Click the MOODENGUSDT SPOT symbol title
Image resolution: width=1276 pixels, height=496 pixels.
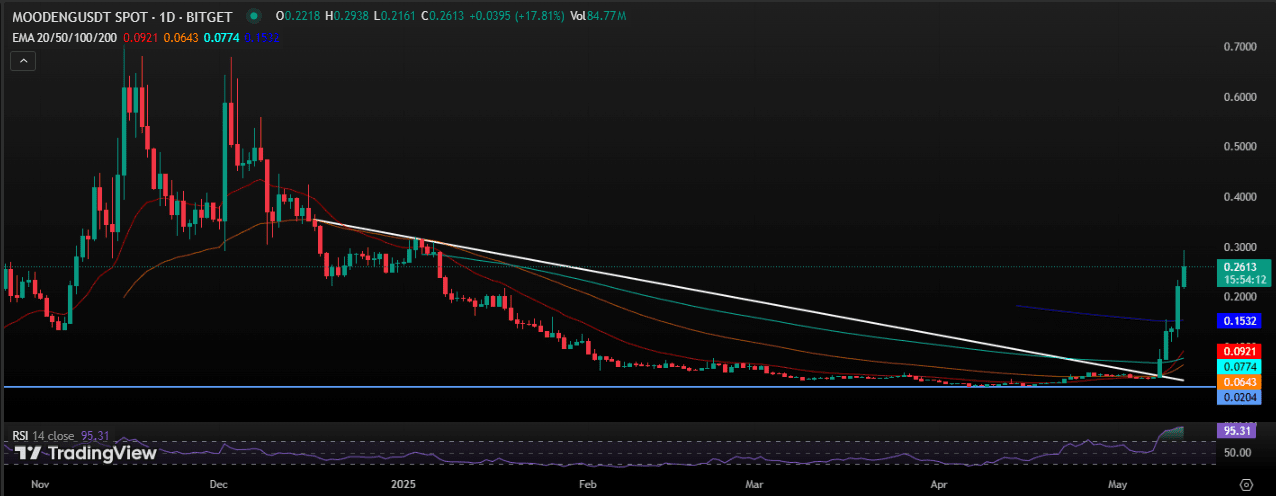[122, 16]
